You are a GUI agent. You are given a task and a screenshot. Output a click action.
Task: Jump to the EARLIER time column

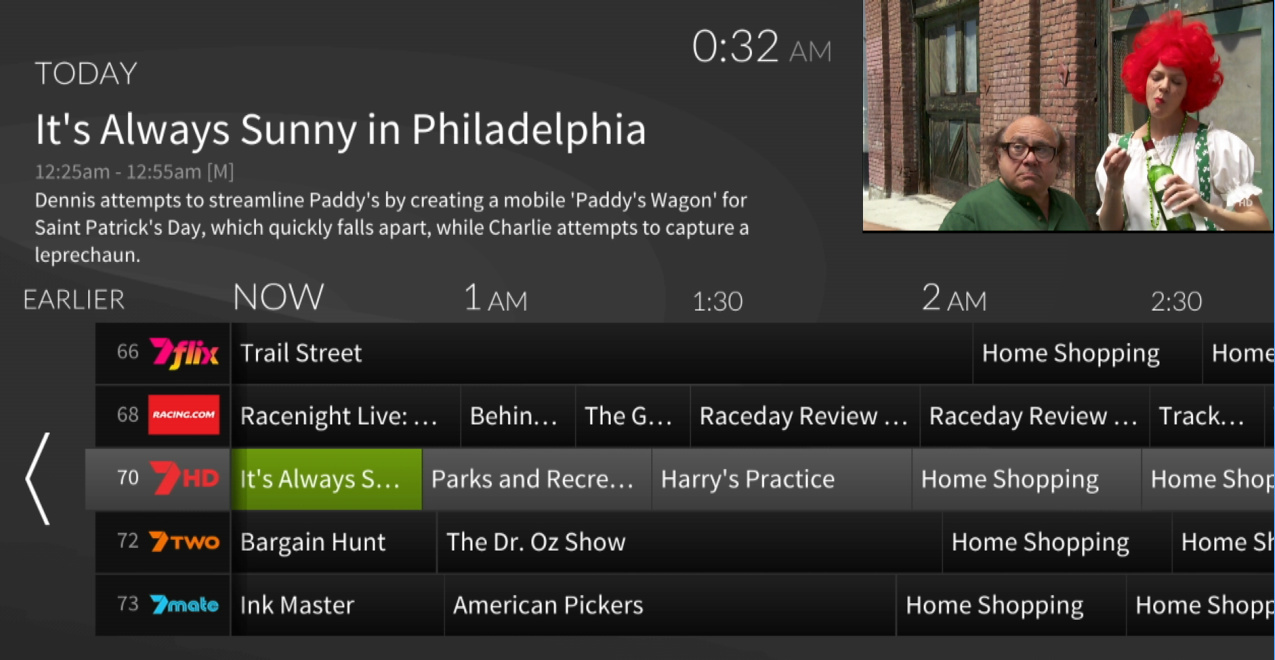[74, 300]
